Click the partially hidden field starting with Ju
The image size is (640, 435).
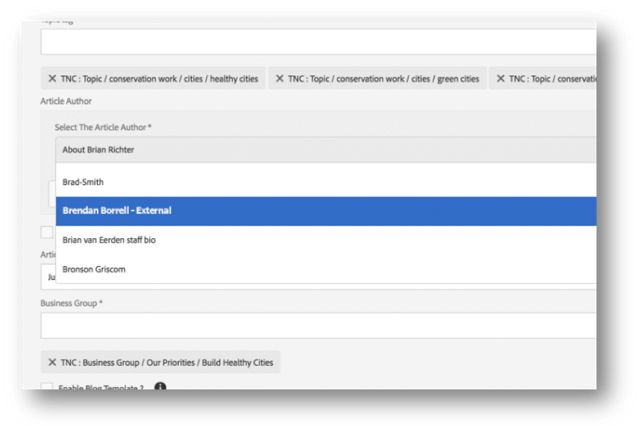[x=48, y=277]
